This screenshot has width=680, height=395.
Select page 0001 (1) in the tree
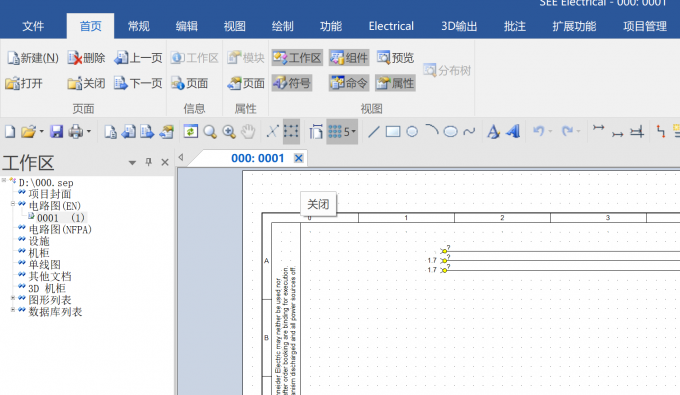[61, 218]
